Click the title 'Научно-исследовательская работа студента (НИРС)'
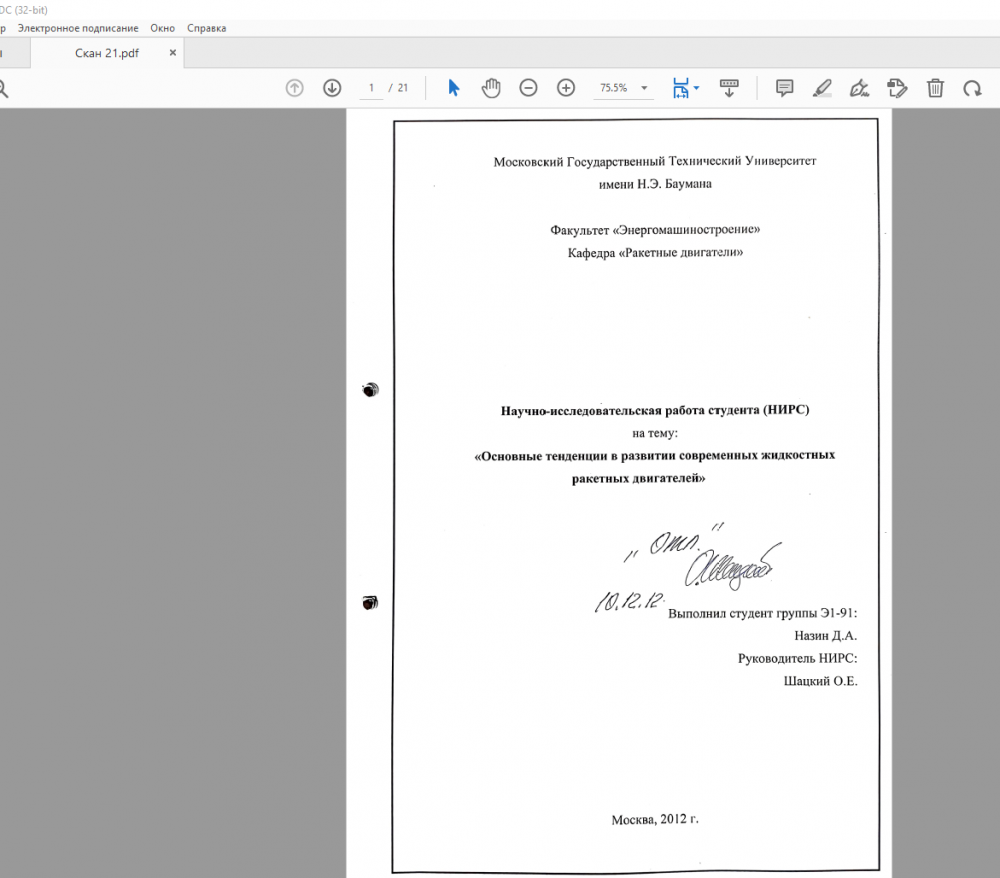The height and width of the screenshot is (878, 1000). (x=655, y=410)
